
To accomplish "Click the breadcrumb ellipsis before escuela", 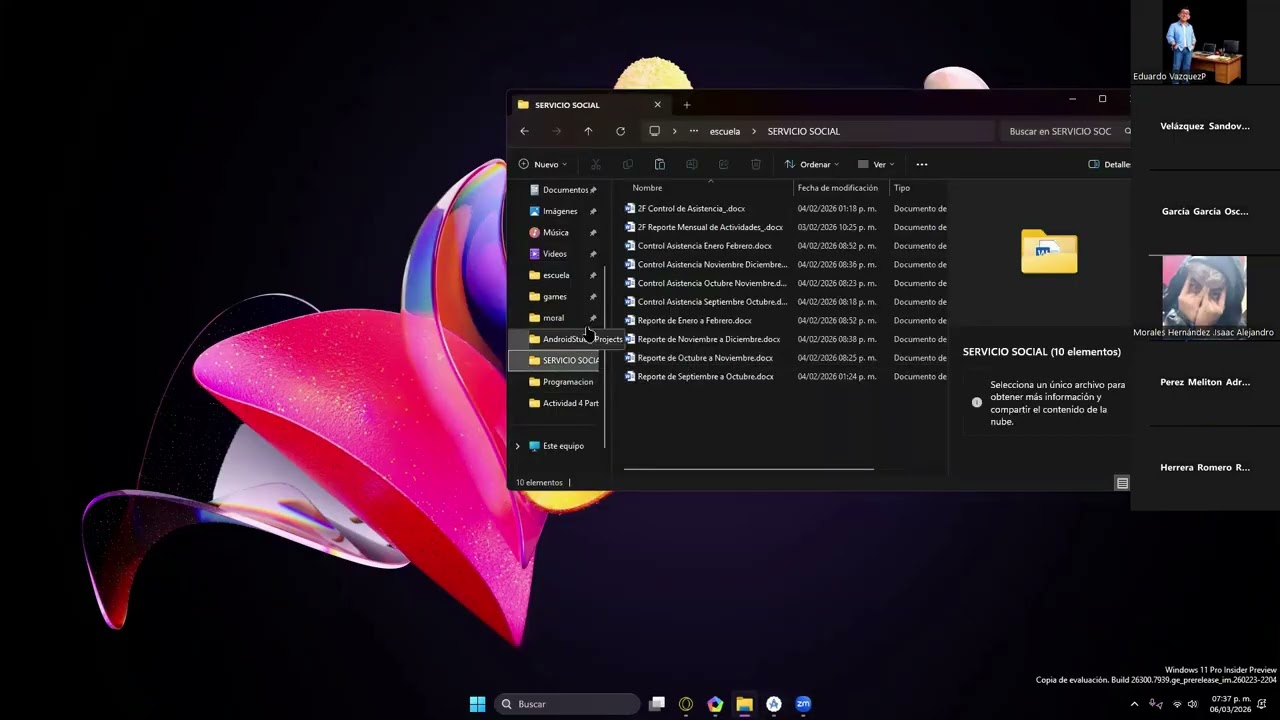I will tap(693, 131).
